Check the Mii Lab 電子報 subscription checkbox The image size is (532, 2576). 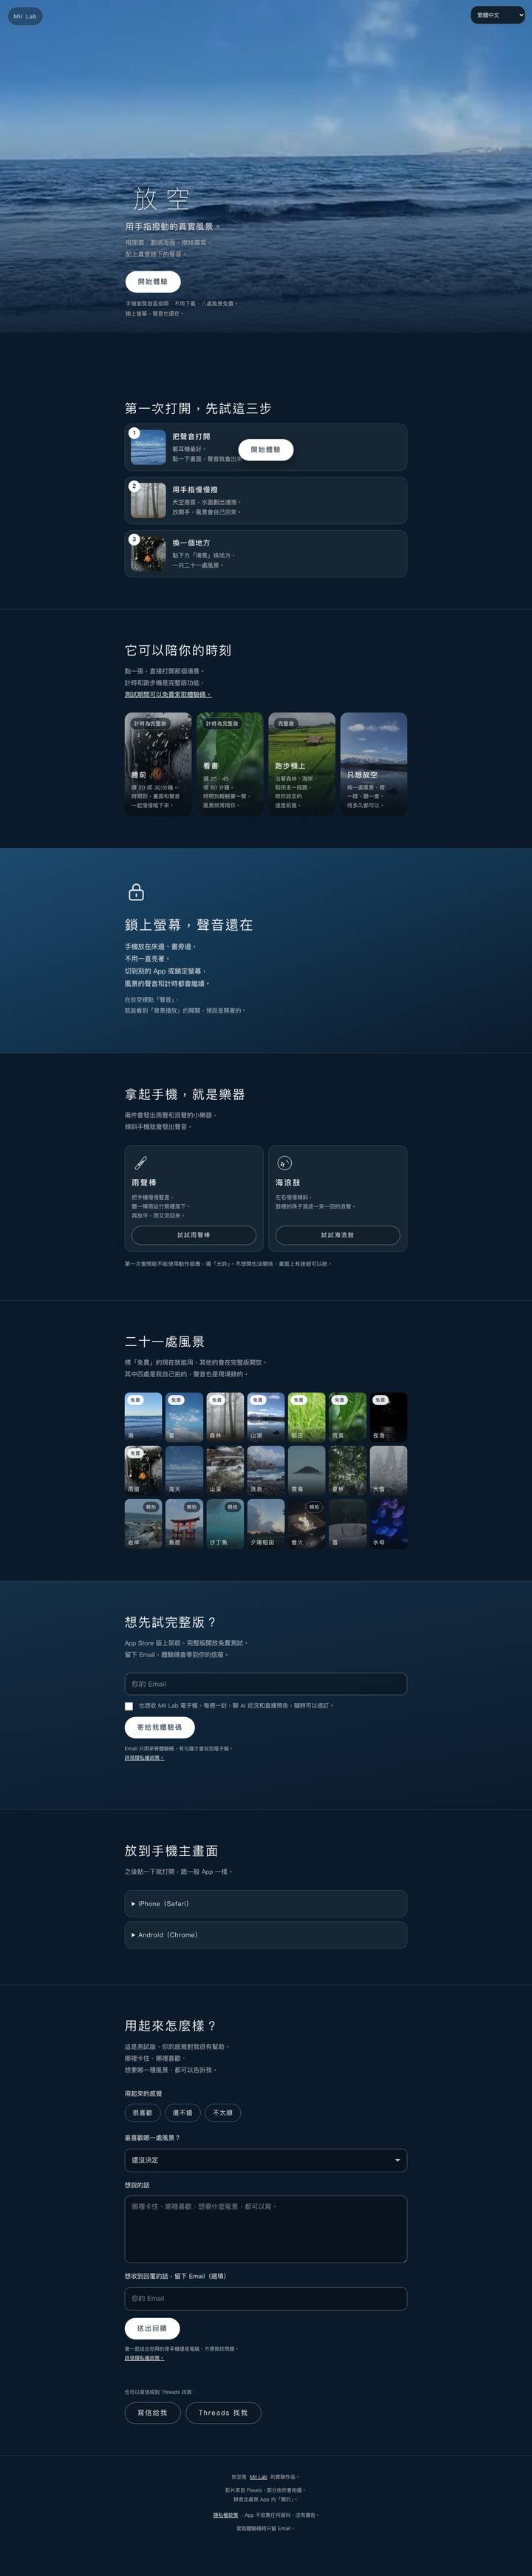[129, 1706]
